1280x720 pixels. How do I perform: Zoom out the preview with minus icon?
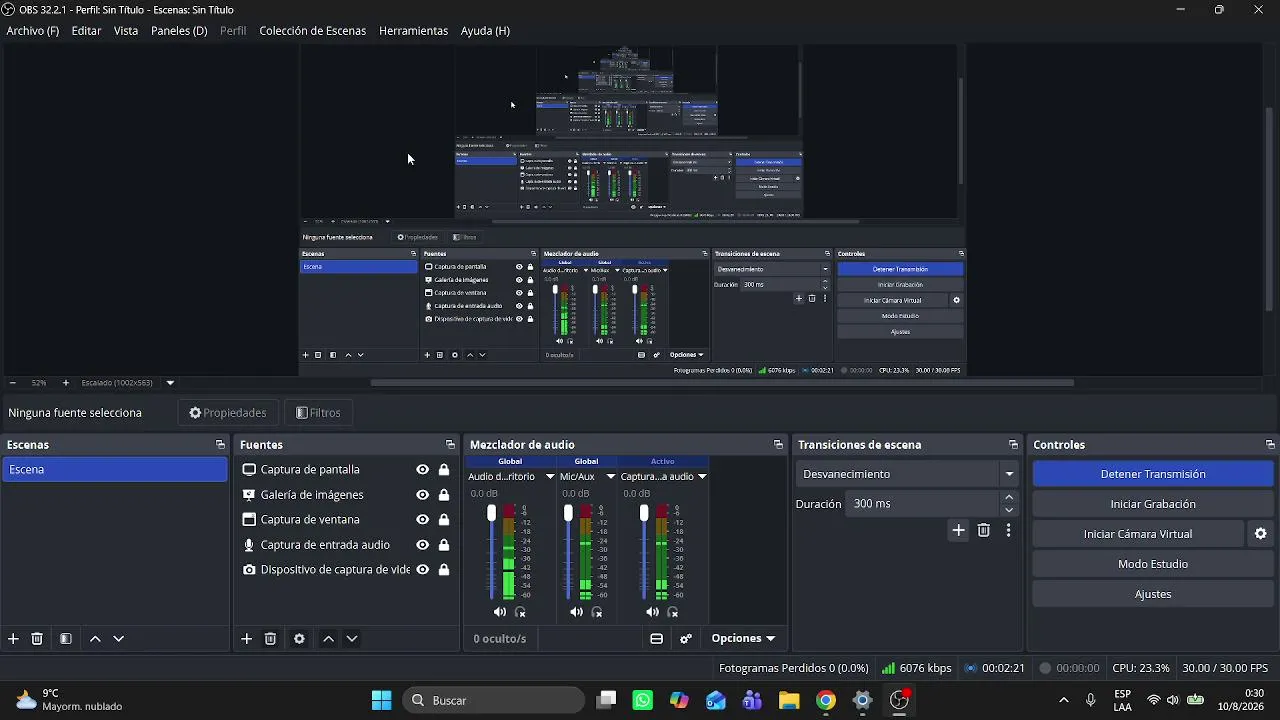tap(12, 383)
